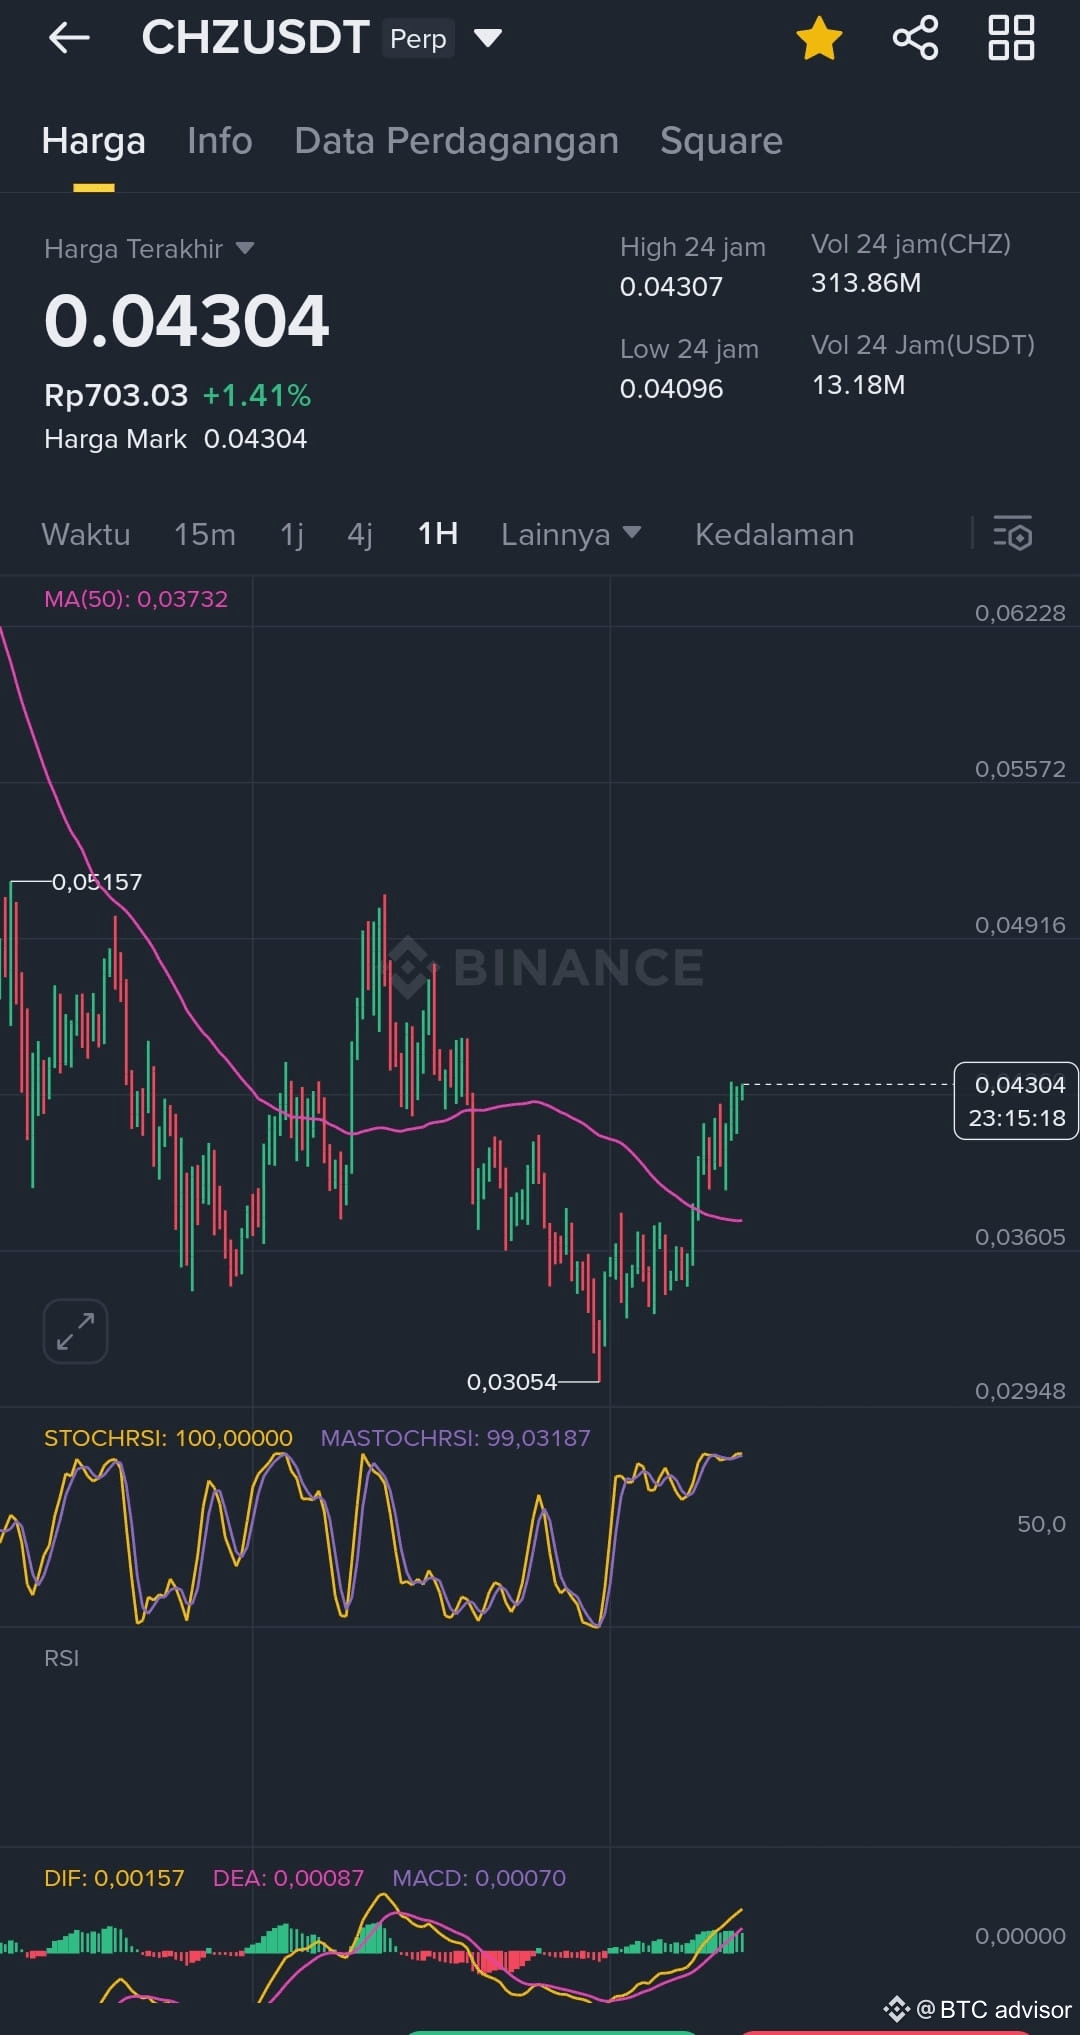The height and width of the screenshot is (2035, 1080).
Task: Tap the High 24 jam value 0.04307
Action: click(x=671, y=287)
